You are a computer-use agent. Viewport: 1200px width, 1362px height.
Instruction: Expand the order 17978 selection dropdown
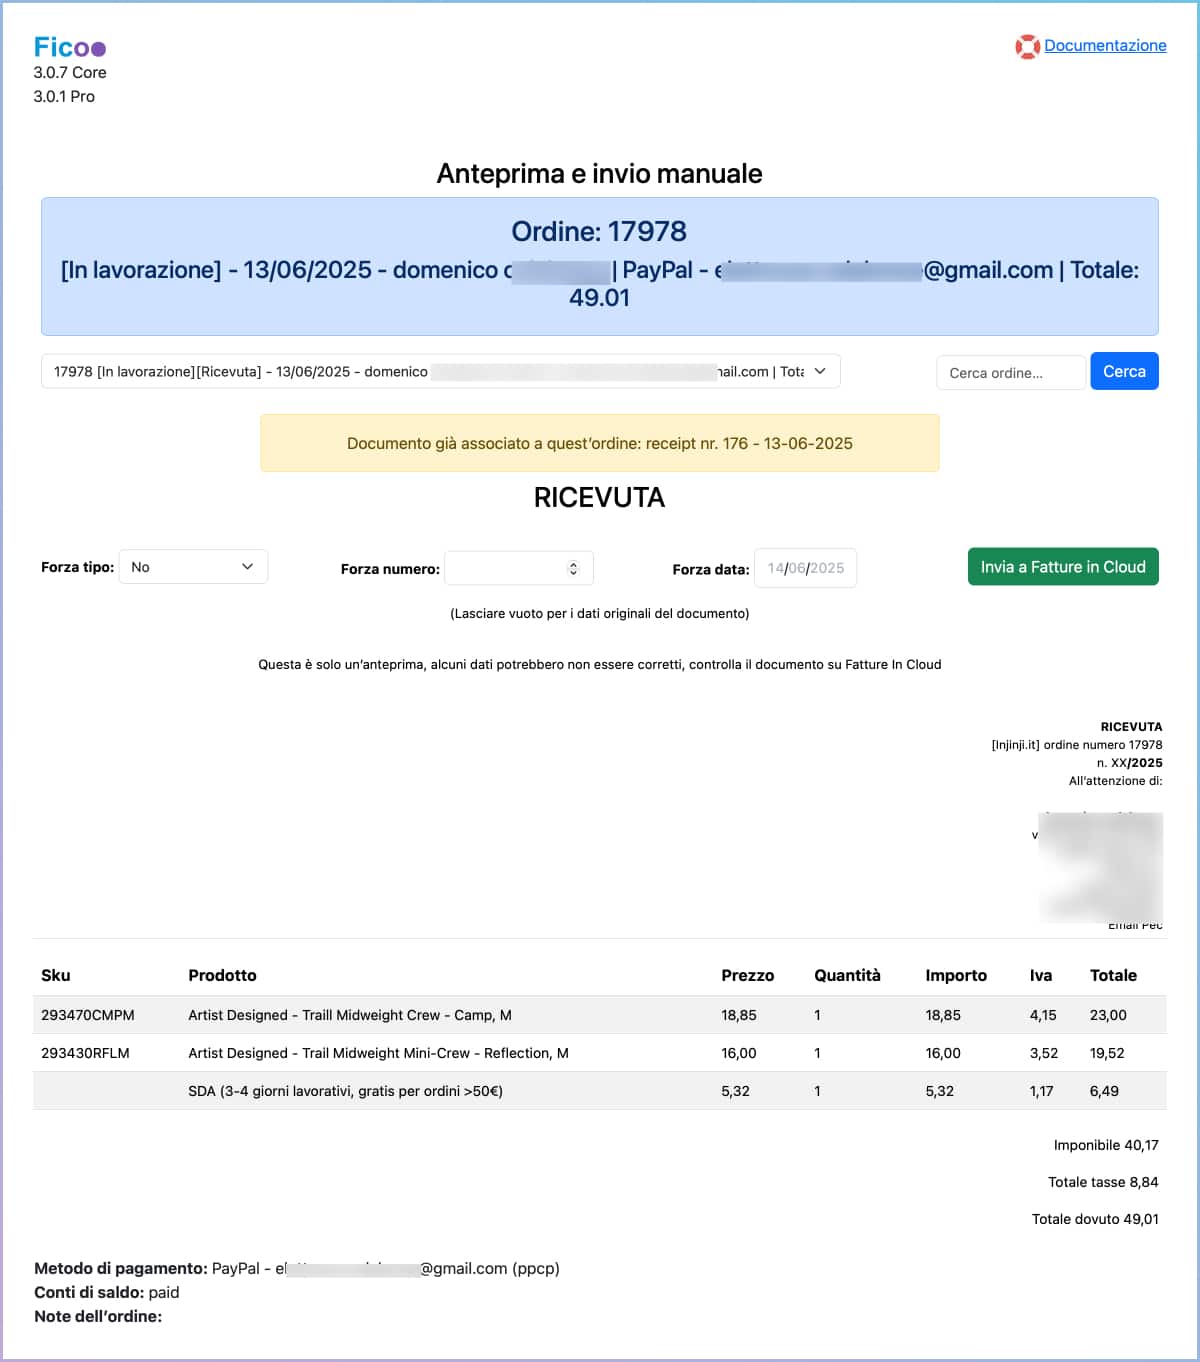coord(440,371)
